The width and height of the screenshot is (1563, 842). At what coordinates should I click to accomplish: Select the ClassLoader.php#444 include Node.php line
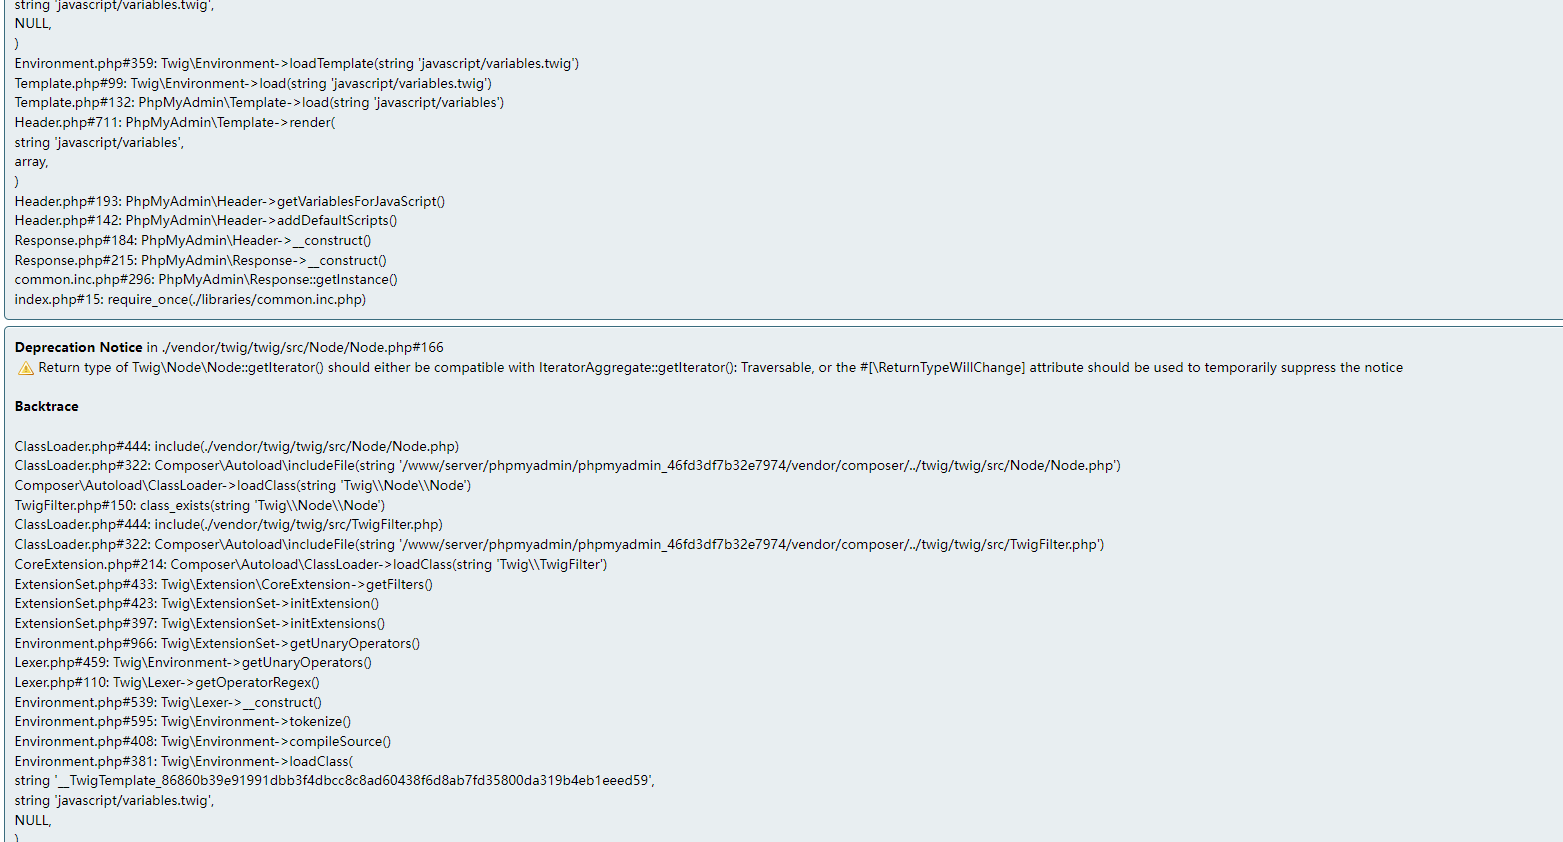(237, 446)
